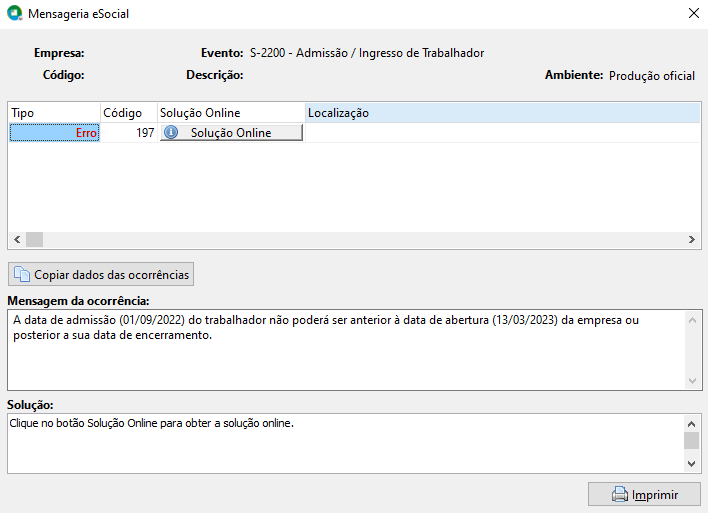Click Solução box scrollbar up arrow

click(x=691, y=424)
